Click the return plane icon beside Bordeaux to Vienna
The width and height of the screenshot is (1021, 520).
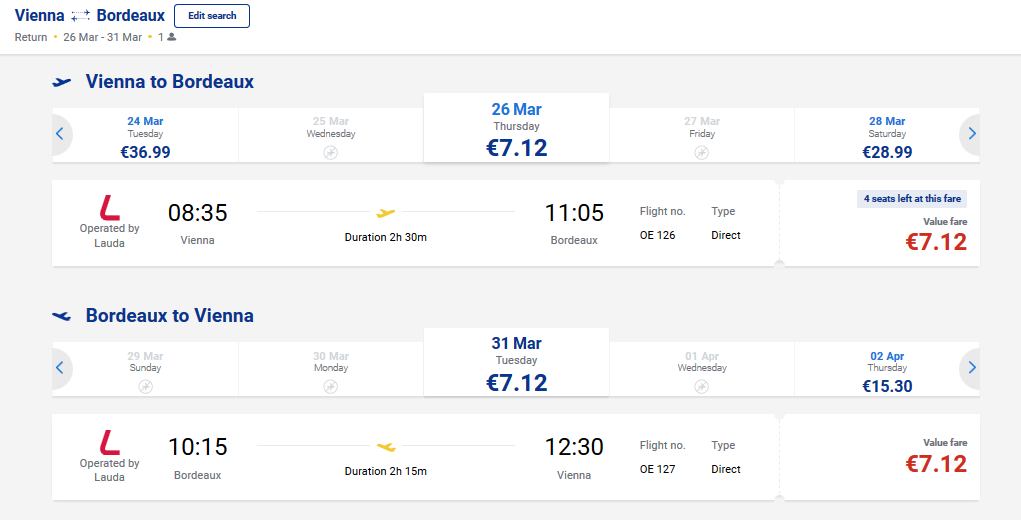(62, 316)
